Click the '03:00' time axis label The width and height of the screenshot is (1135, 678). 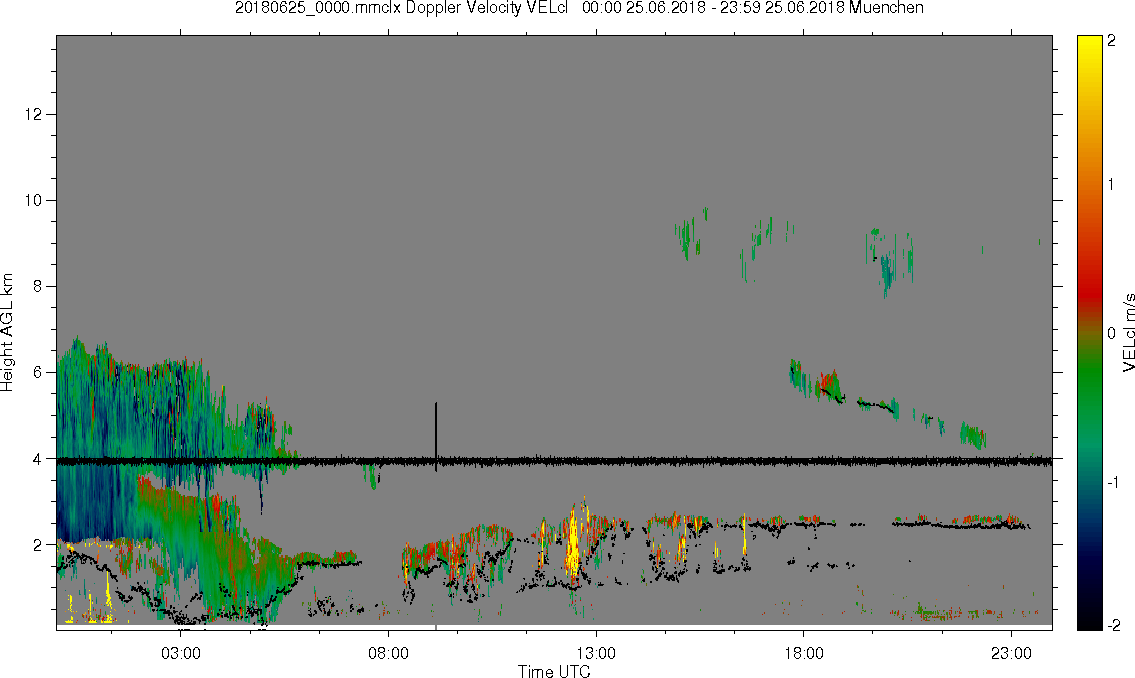(180, 654)
